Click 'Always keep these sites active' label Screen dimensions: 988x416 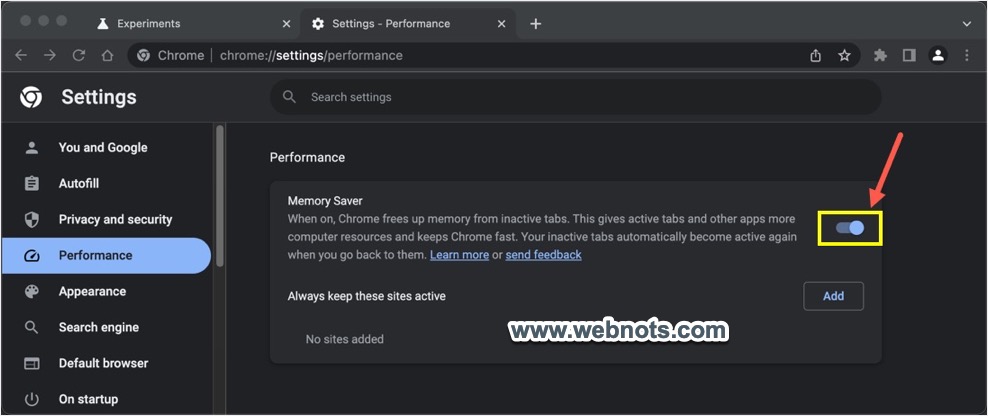click(x=367, y=296)
